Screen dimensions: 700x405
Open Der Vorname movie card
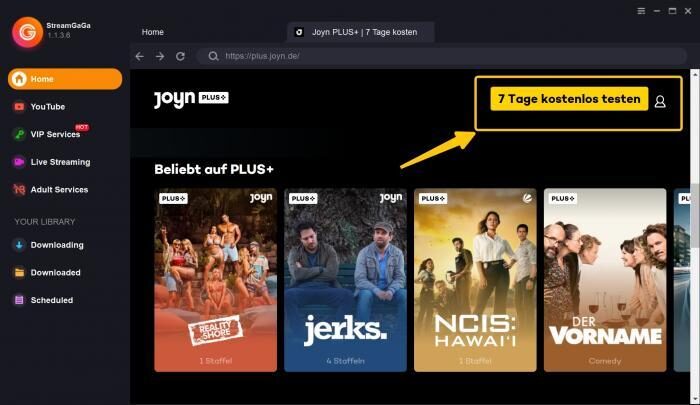pyautogui.click(x=605, y=280)
